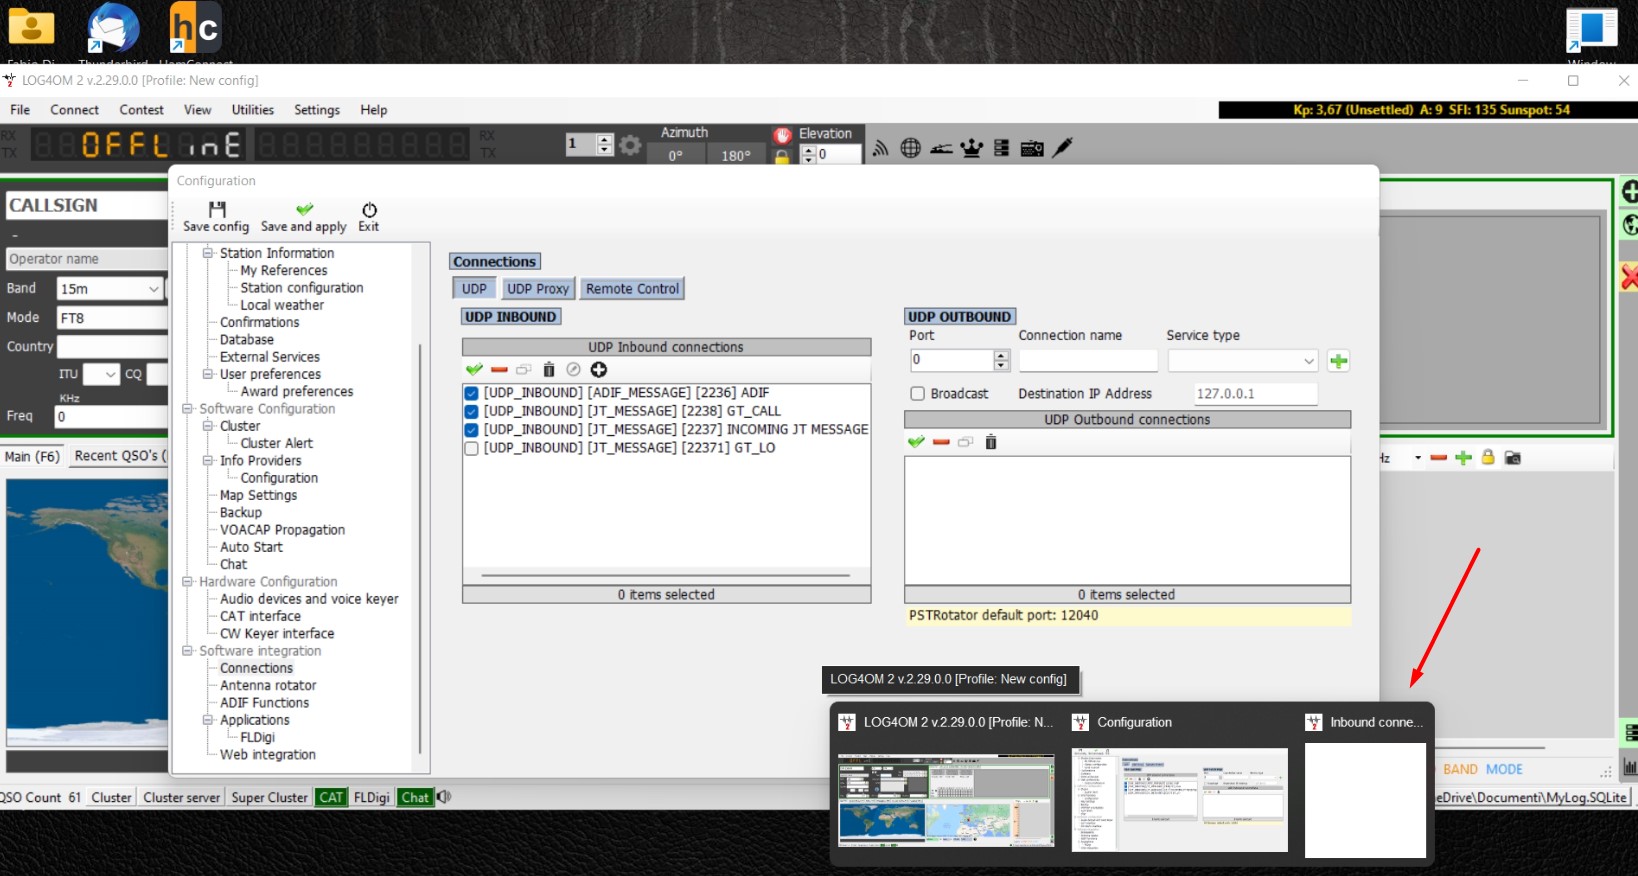1638x876 pixels.
Task: Click the yellow lock icon in main window
Action: [1488, 458]
